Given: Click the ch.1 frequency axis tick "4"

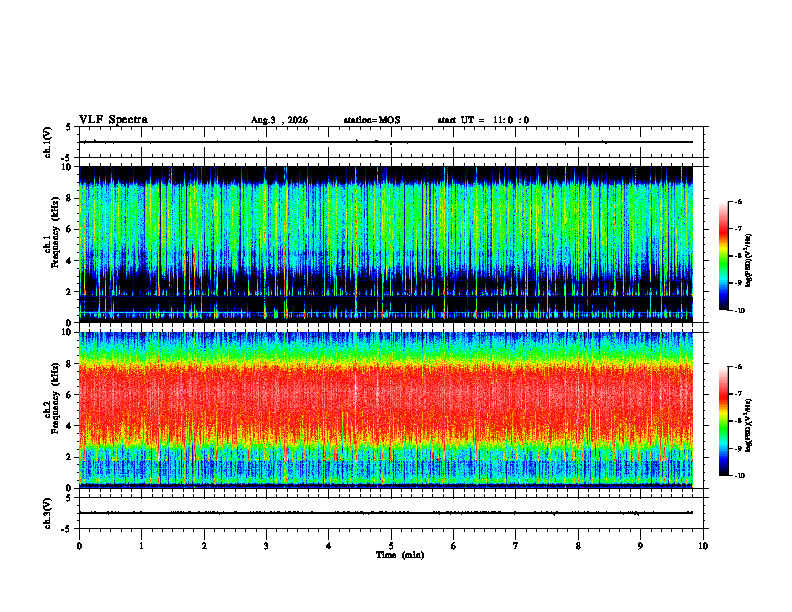Looking at the screenshot, I should [x=70, y=261].
